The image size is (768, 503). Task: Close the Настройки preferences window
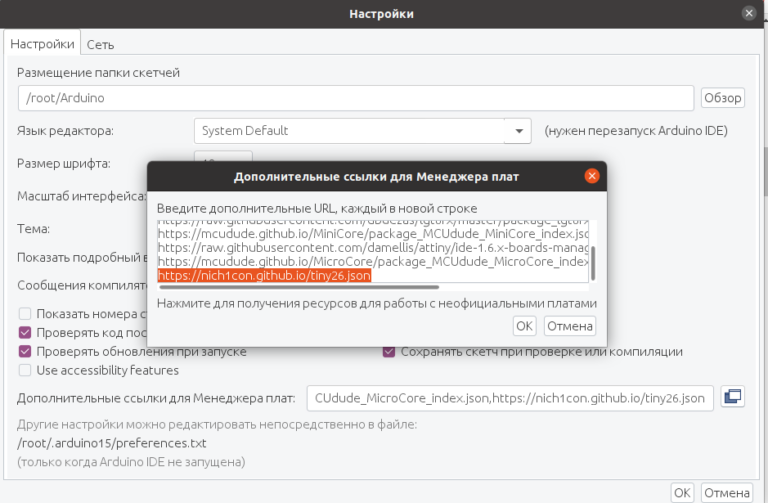point(748,13)
